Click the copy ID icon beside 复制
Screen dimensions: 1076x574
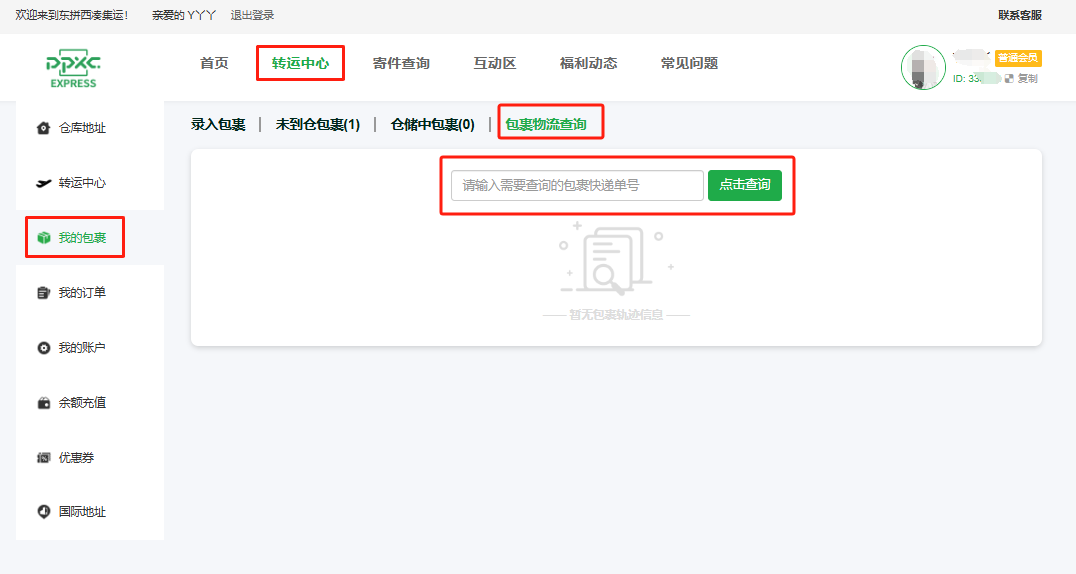[x=1009, y=78]
